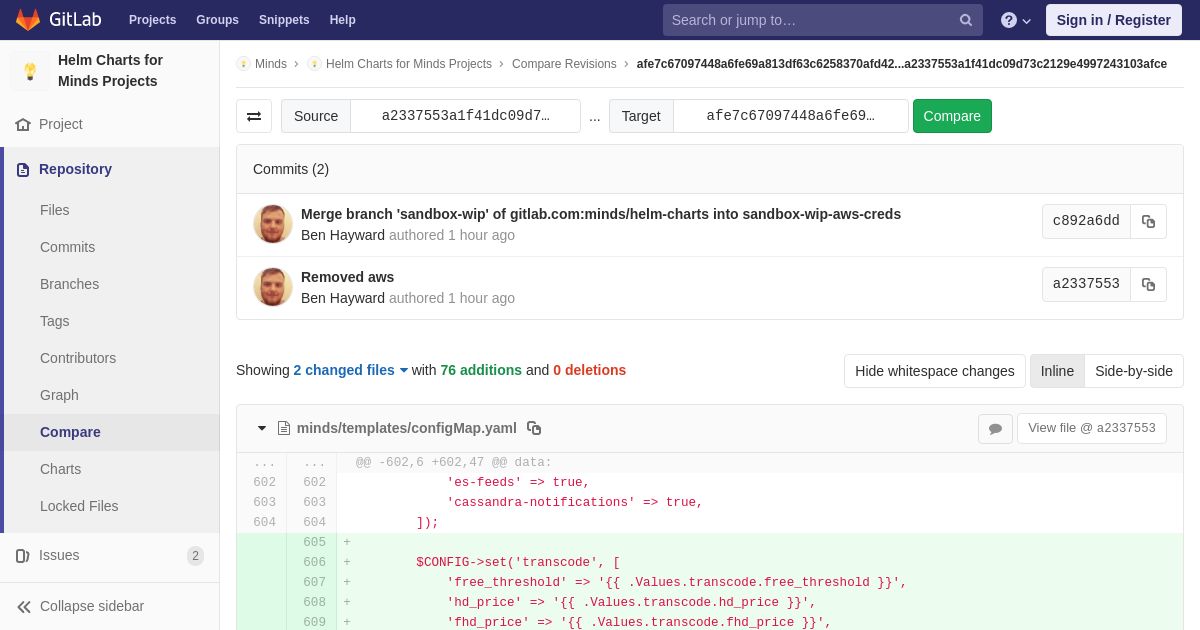The height and width of the screenshot is (630, 1200).
Task: Click Helm Charts for Minds Projects sidebar title
Action: pyautogui.click(x=110, y=70)
